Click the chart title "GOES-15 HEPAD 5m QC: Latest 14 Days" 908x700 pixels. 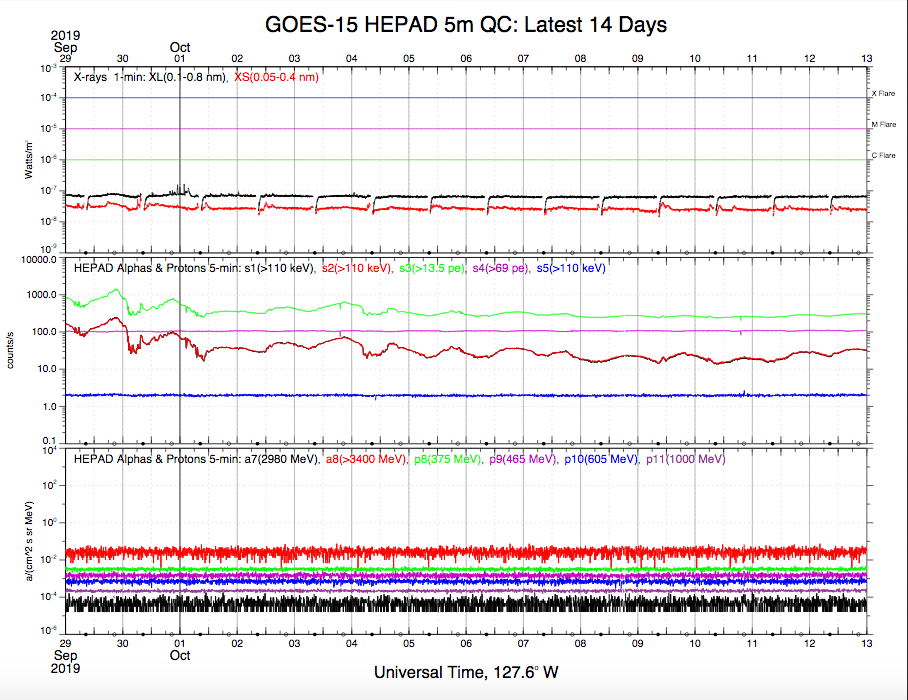[466, 25]
